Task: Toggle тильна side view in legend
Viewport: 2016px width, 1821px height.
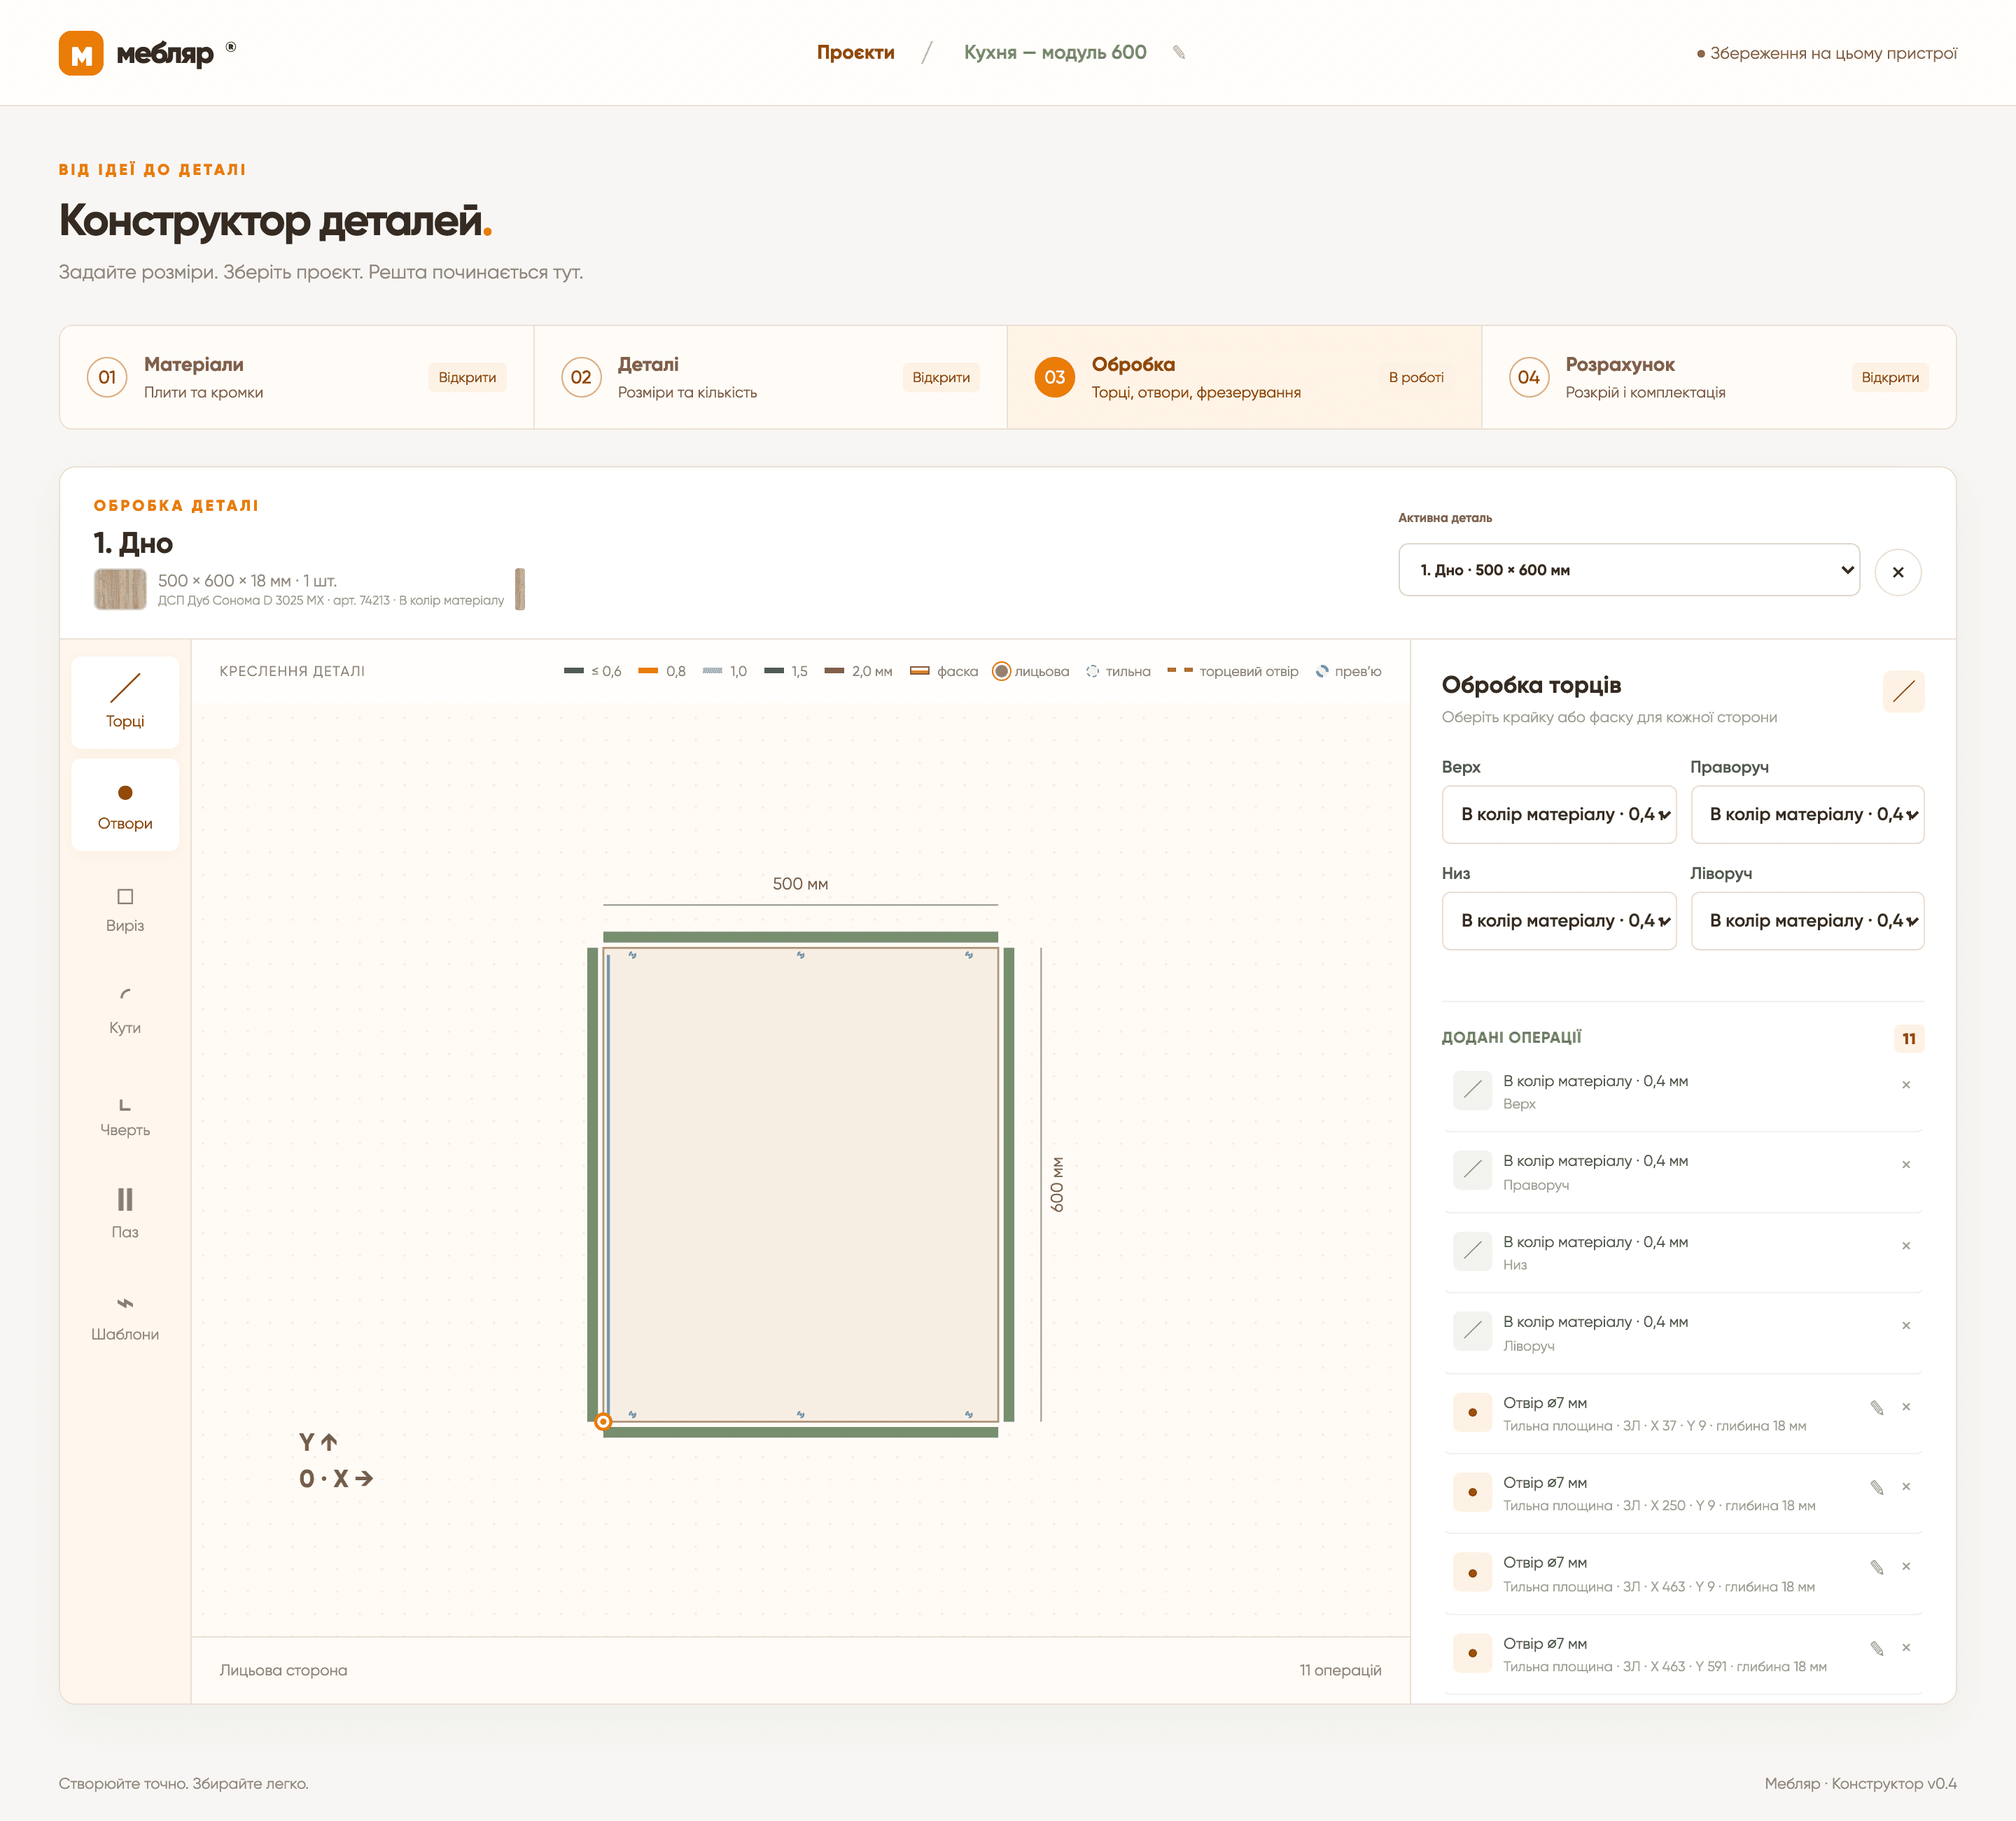Action: coord(1118,671)
